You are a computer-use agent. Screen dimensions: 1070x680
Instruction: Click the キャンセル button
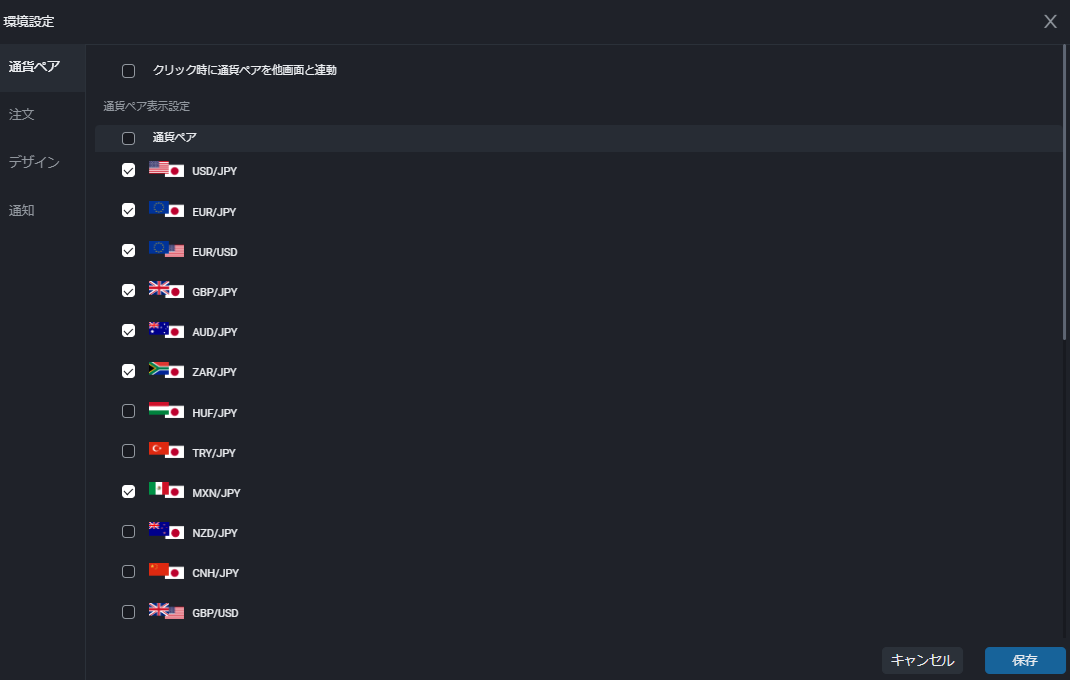click(921, 660)
